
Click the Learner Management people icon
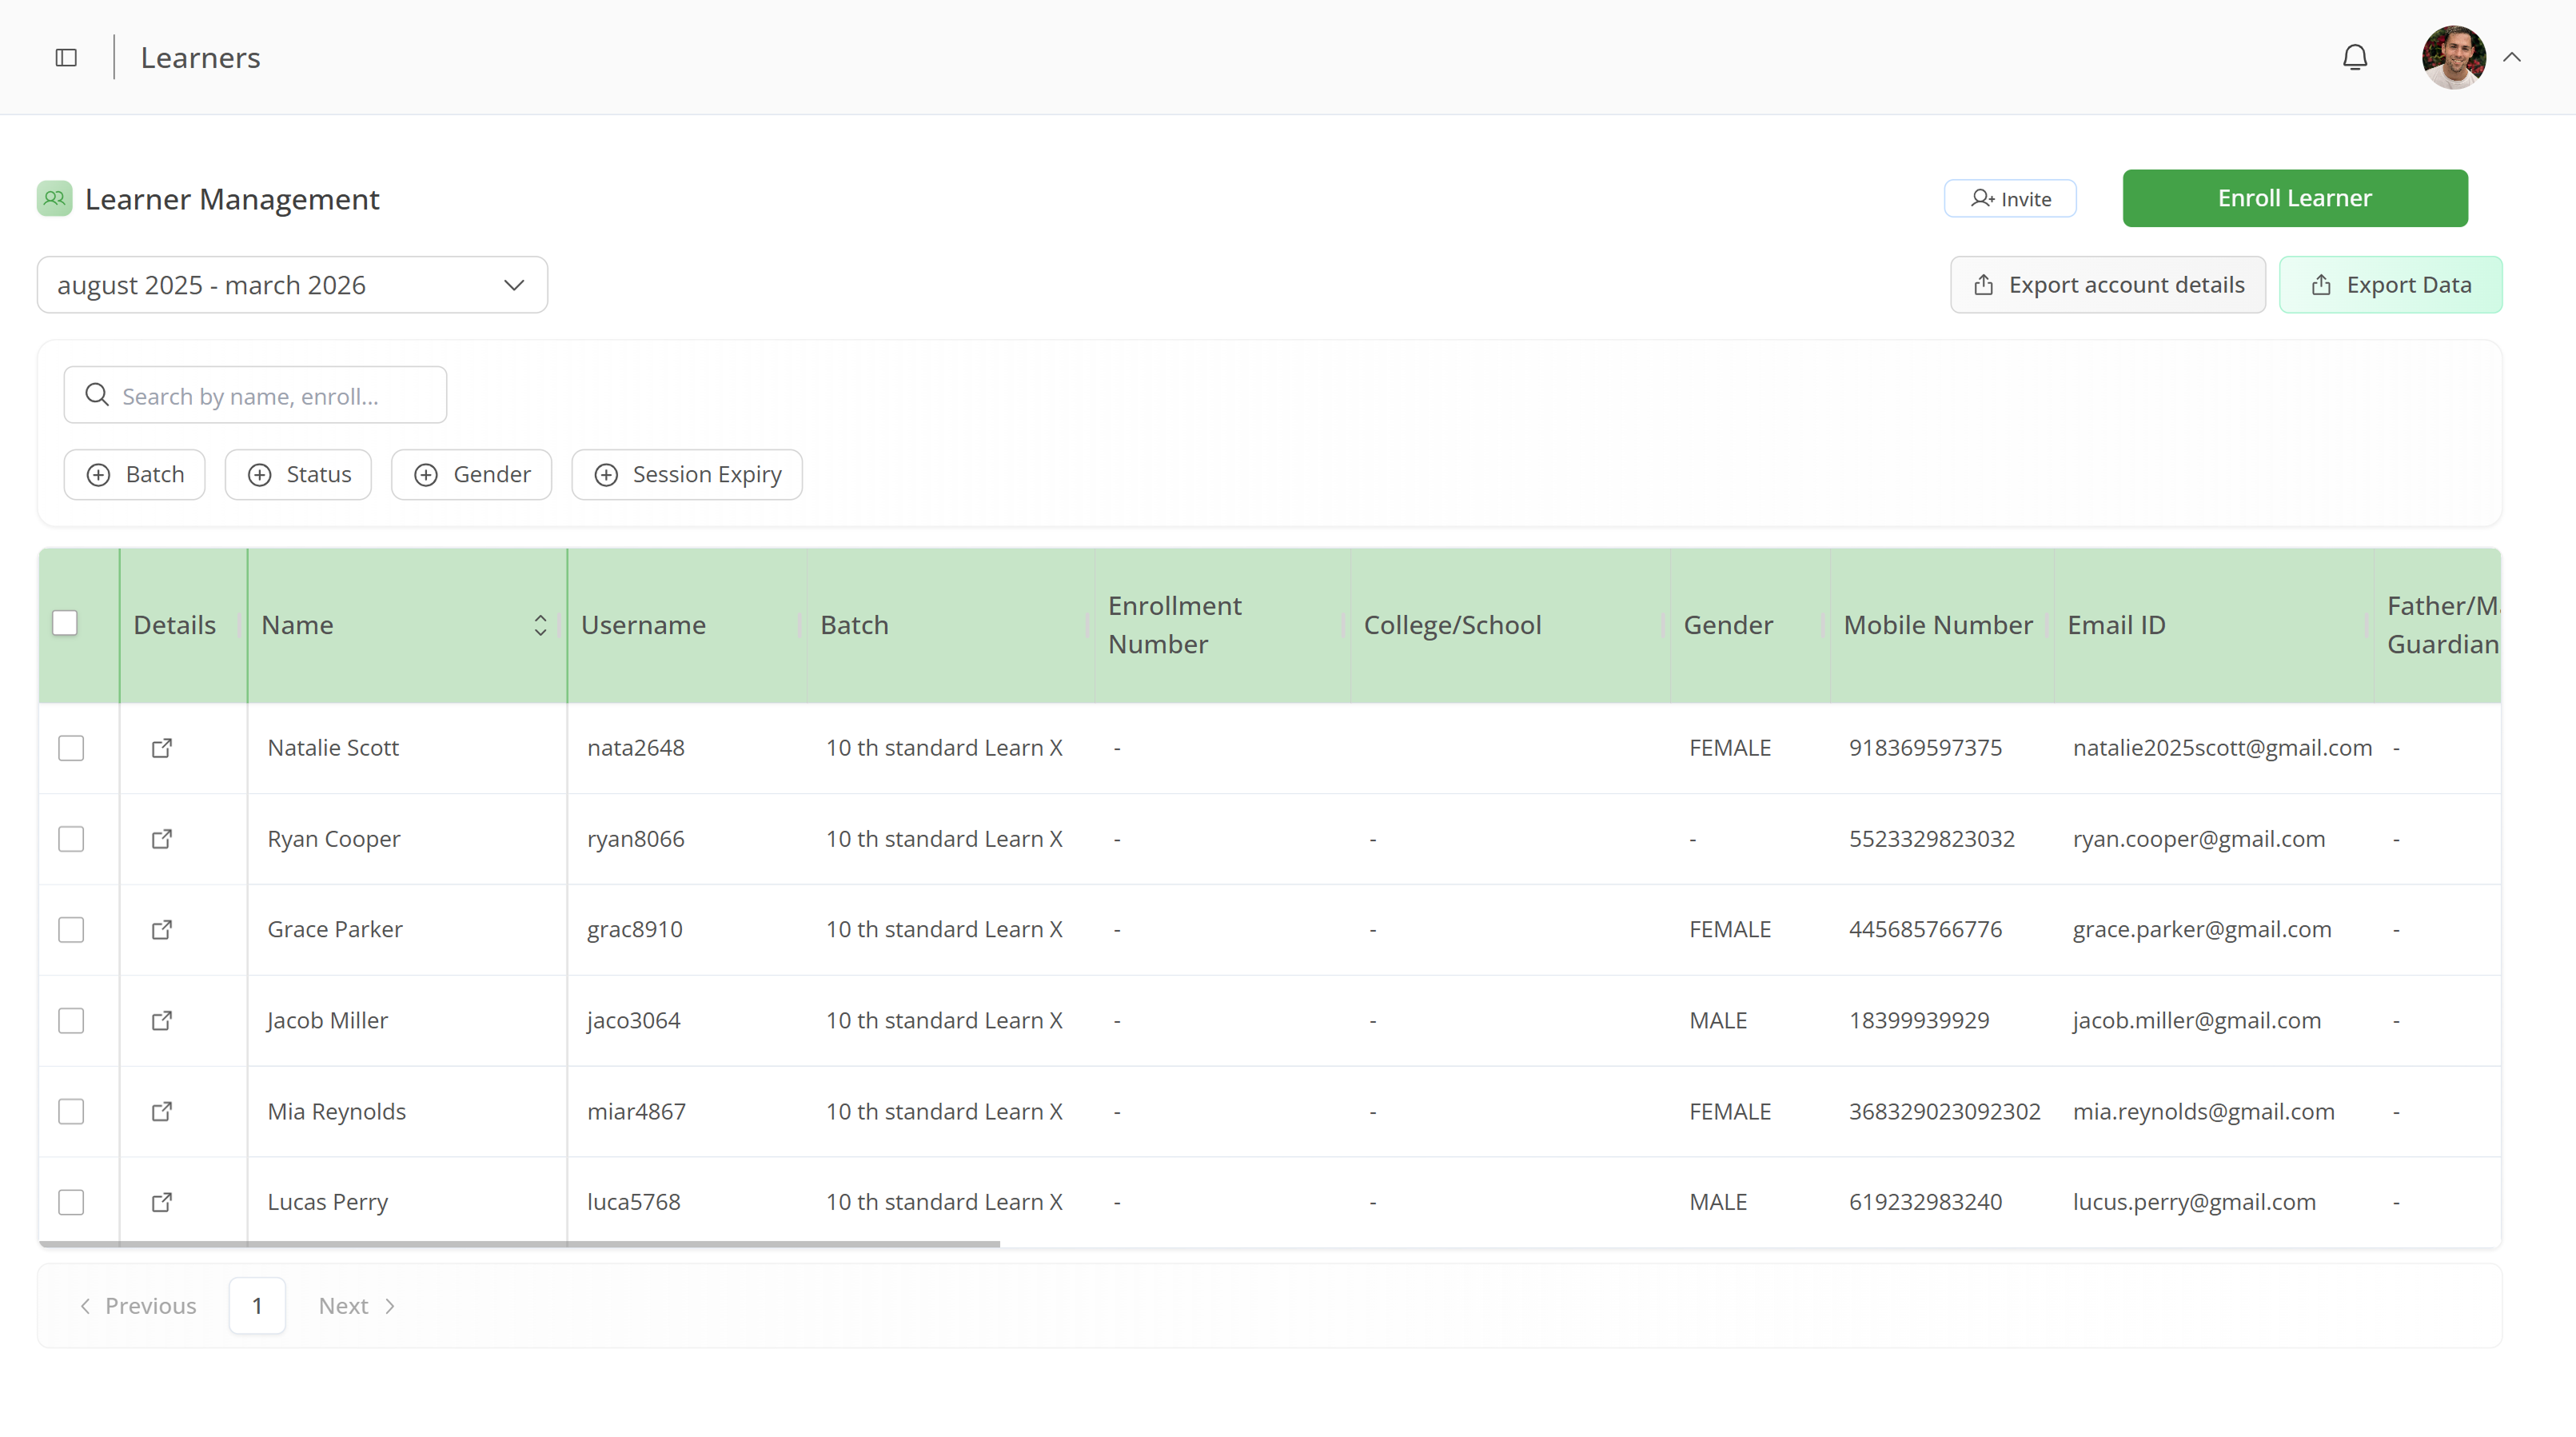(x=54, y=198)
